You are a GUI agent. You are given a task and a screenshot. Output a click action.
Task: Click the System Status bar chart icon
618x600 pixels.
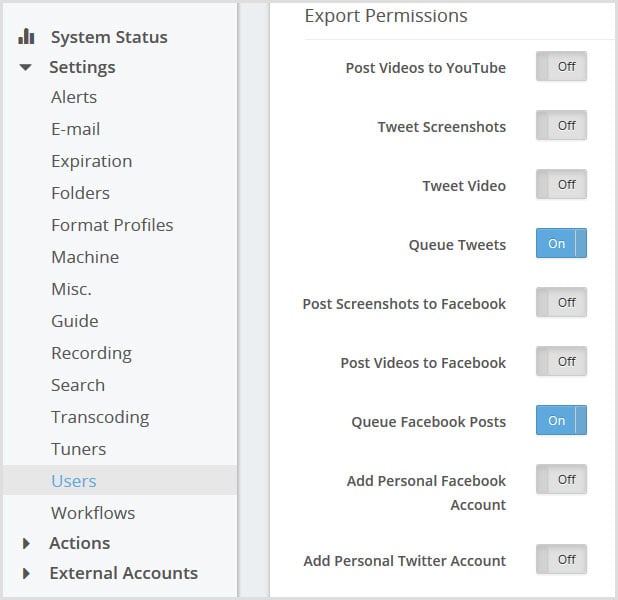(27, 37)
